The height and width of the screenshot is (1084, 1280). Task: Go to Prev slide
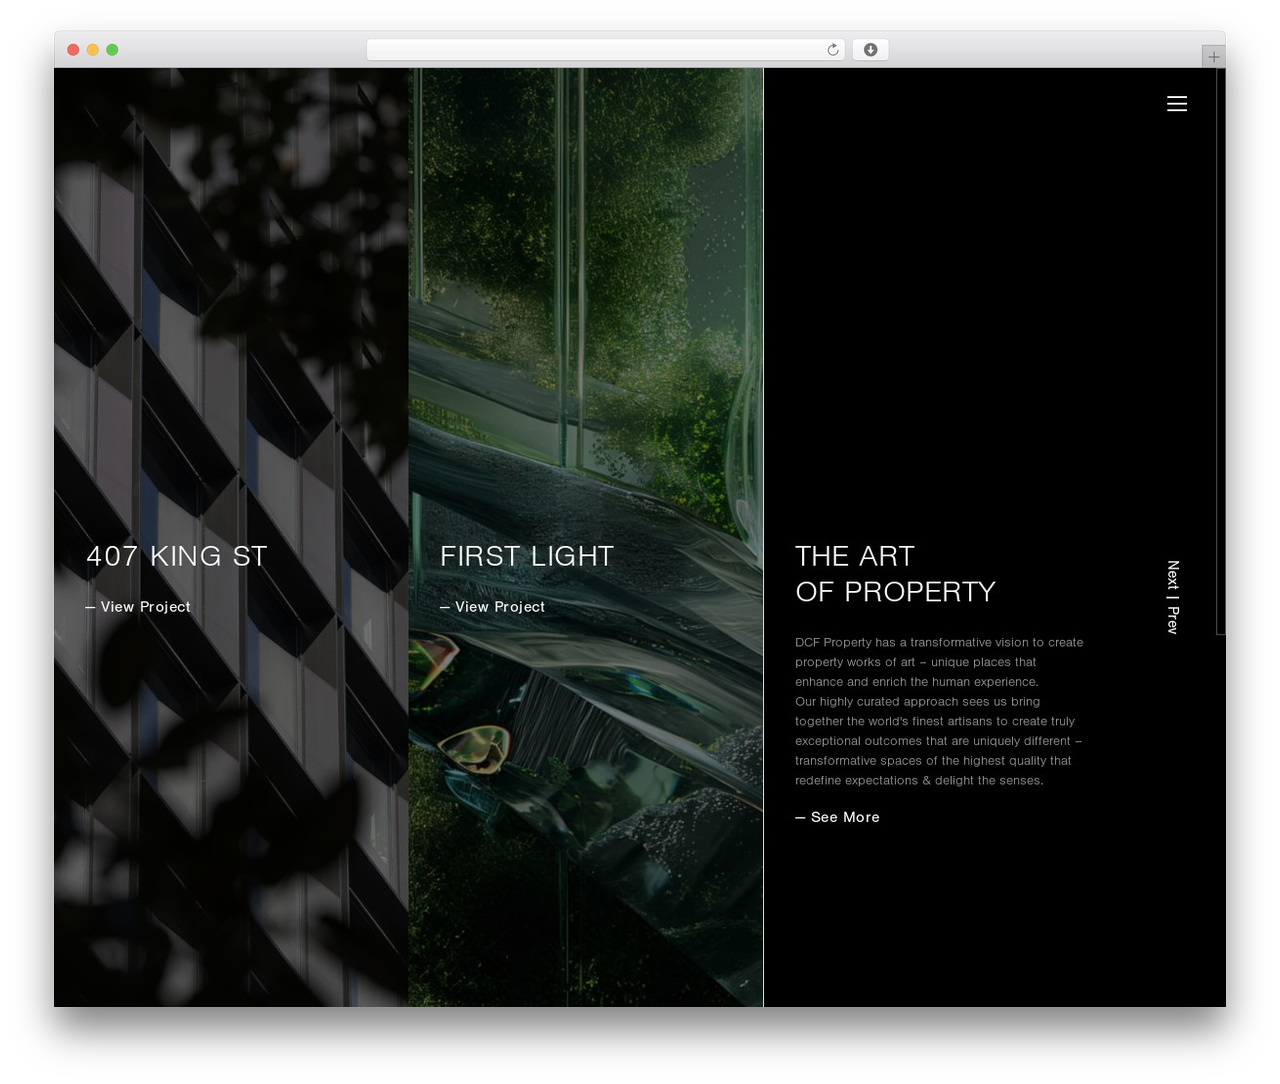tap(1173, 620)
